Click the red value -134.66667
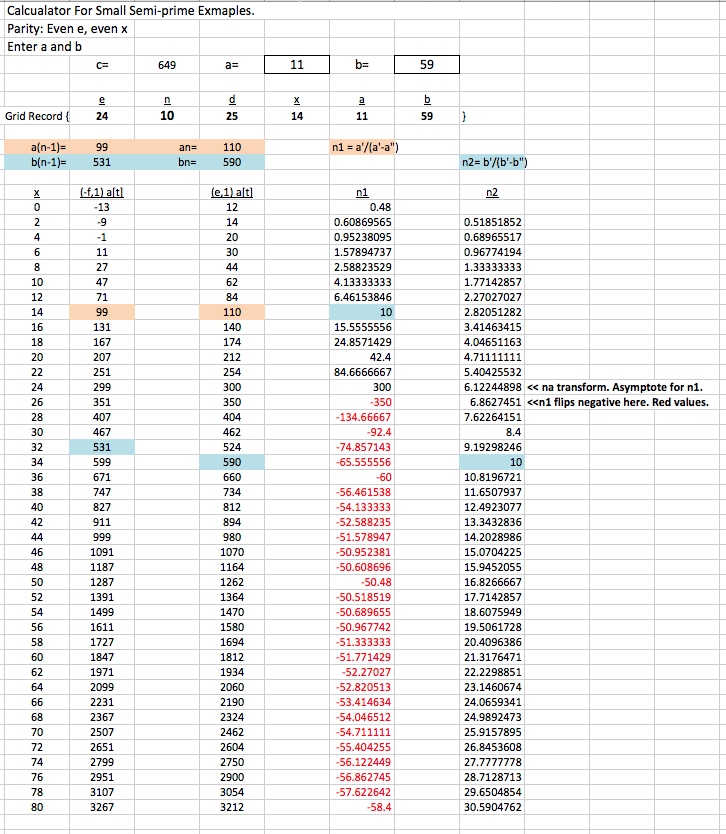 363,418
